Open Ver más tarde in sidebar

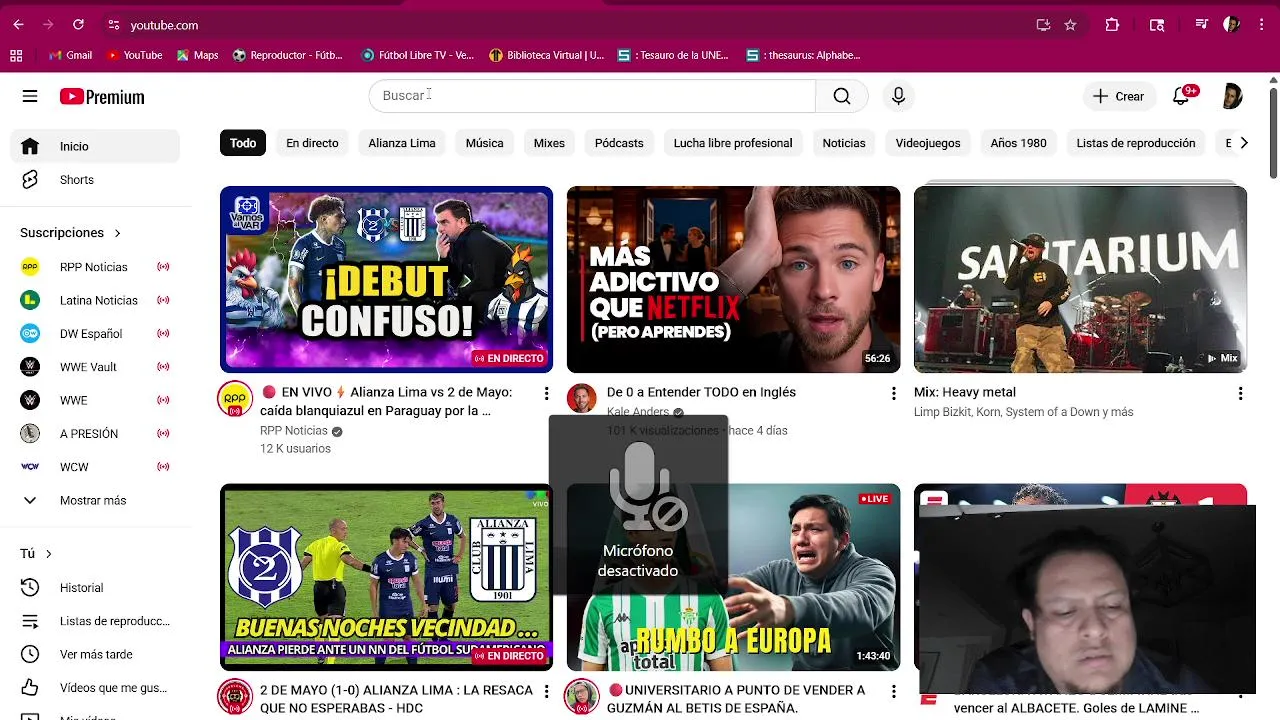point(95,654)
